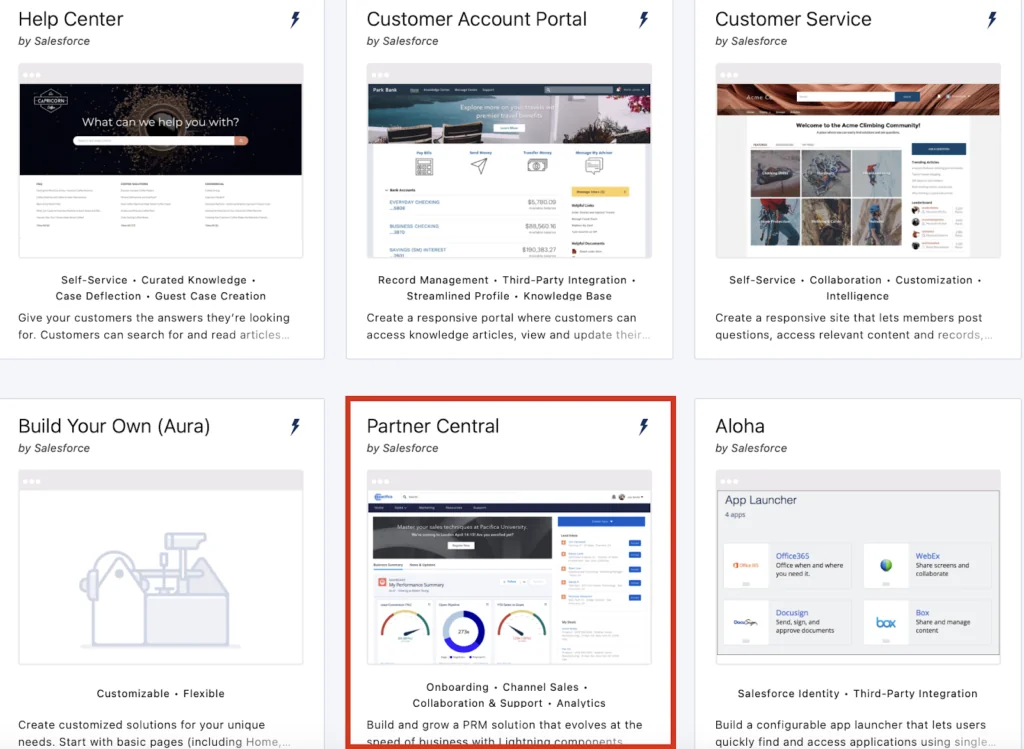
Task: Click the Box app in Aloha preview
Action: pyautogui.click(x=927, y=622)
